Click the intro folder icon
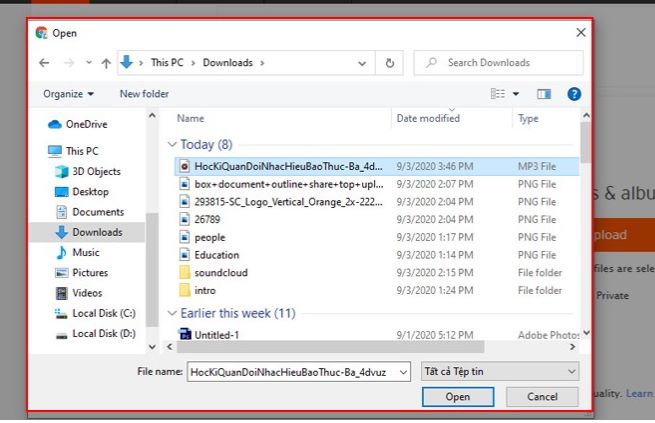The width and height of the screenshot is (655, 423). pyautogui.click(x=185, y=290)
